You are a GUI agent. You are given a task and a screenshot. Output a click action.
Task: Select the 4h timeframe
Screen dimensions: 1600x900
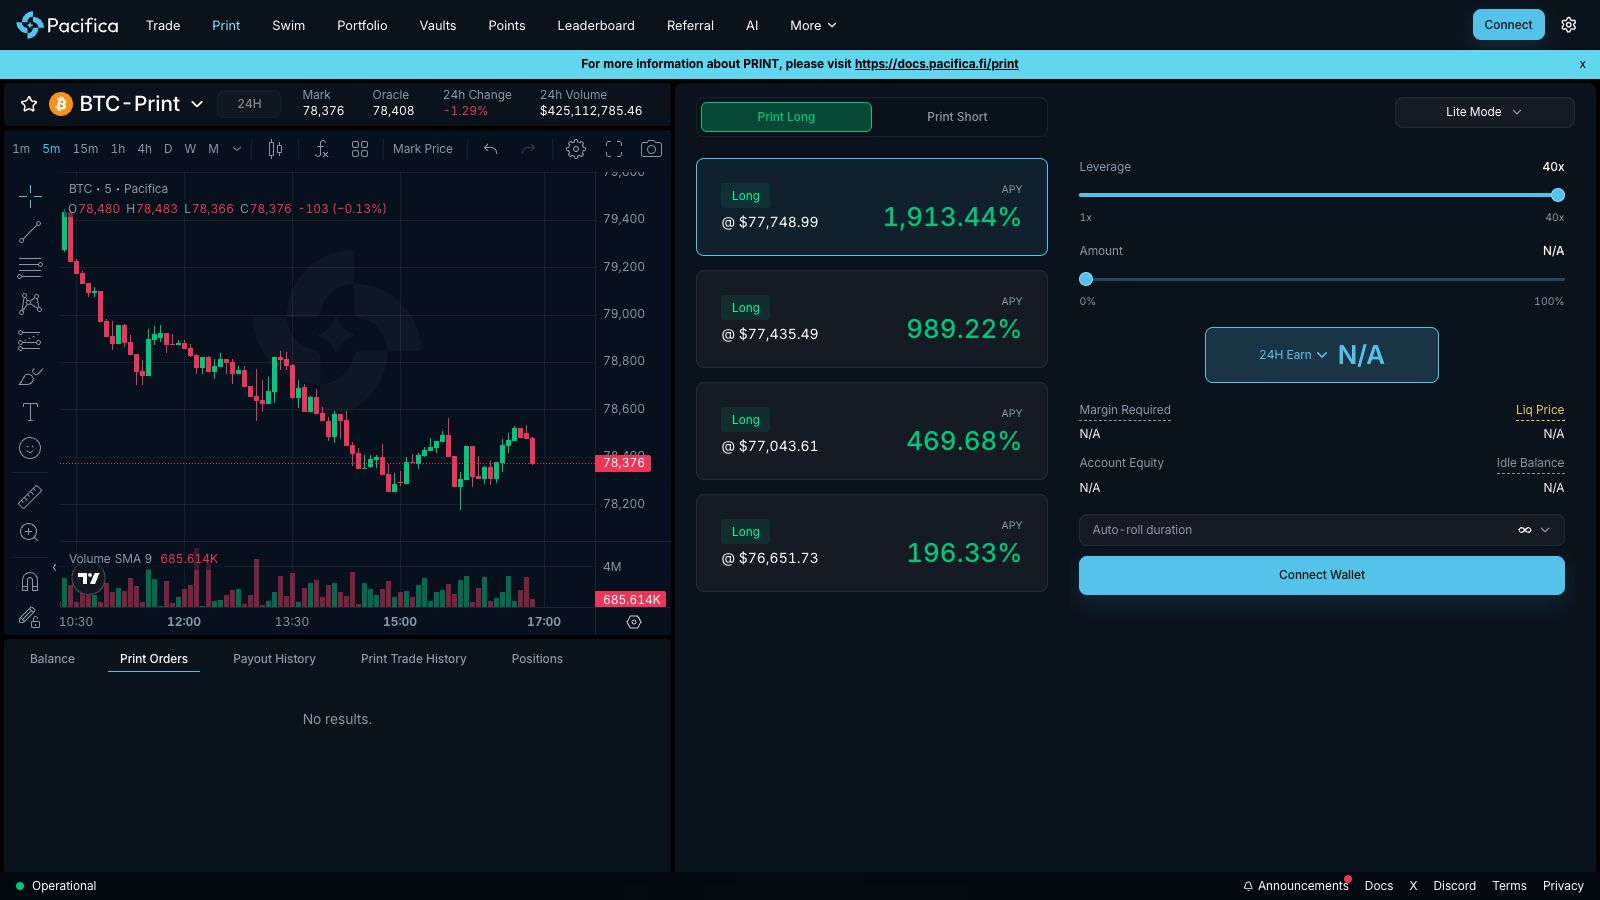[145, 149]
